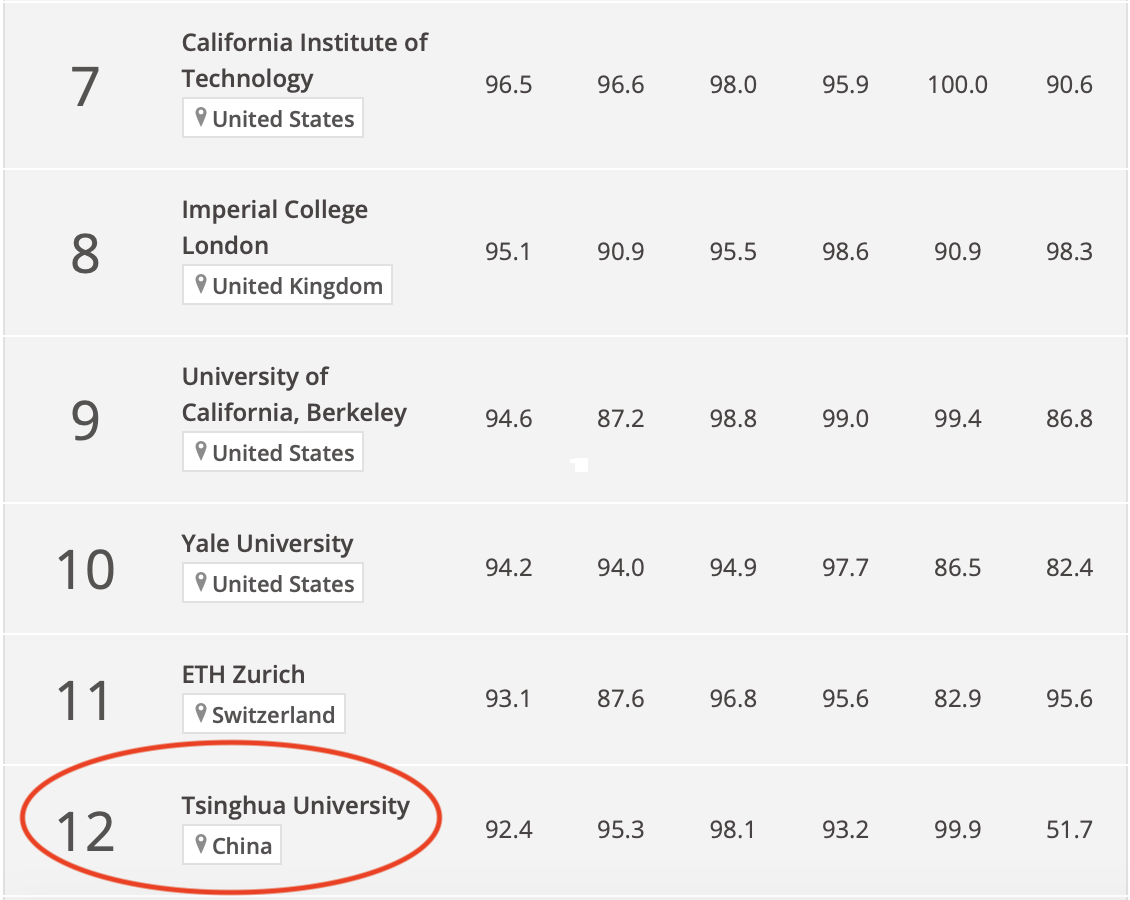
Task: Click the pin icon in Berkeley's United States tag
Action: click(x=201, y=451)
